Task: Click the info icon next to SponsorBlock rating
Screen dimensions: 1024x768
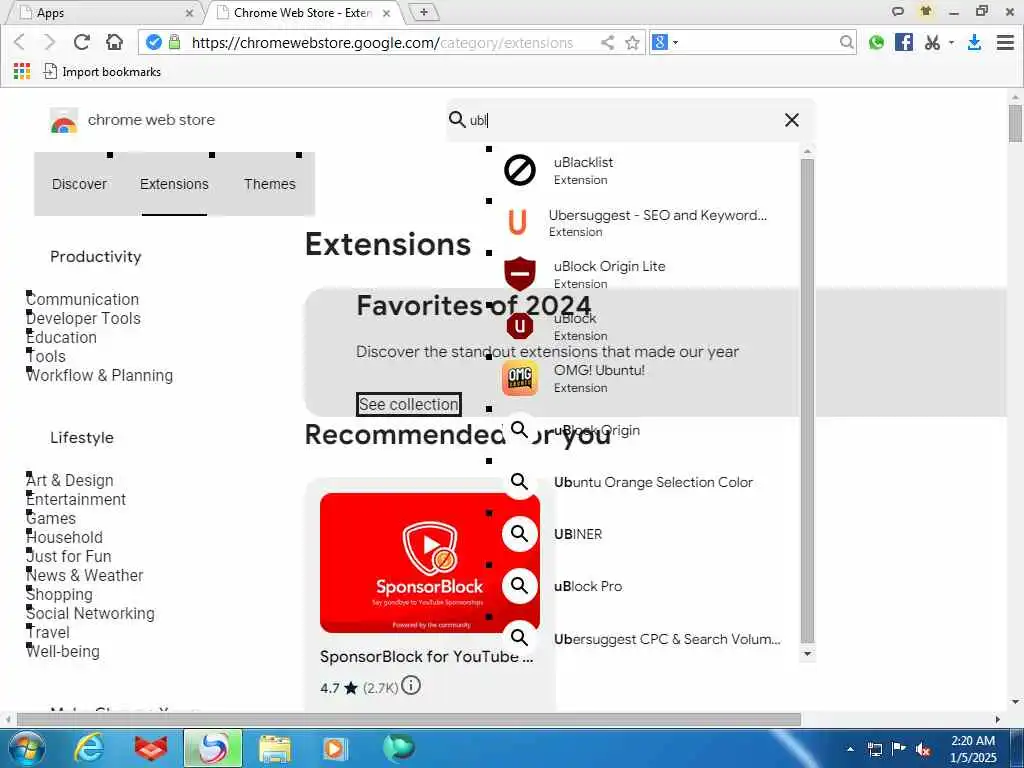Action: click(411, 686)
